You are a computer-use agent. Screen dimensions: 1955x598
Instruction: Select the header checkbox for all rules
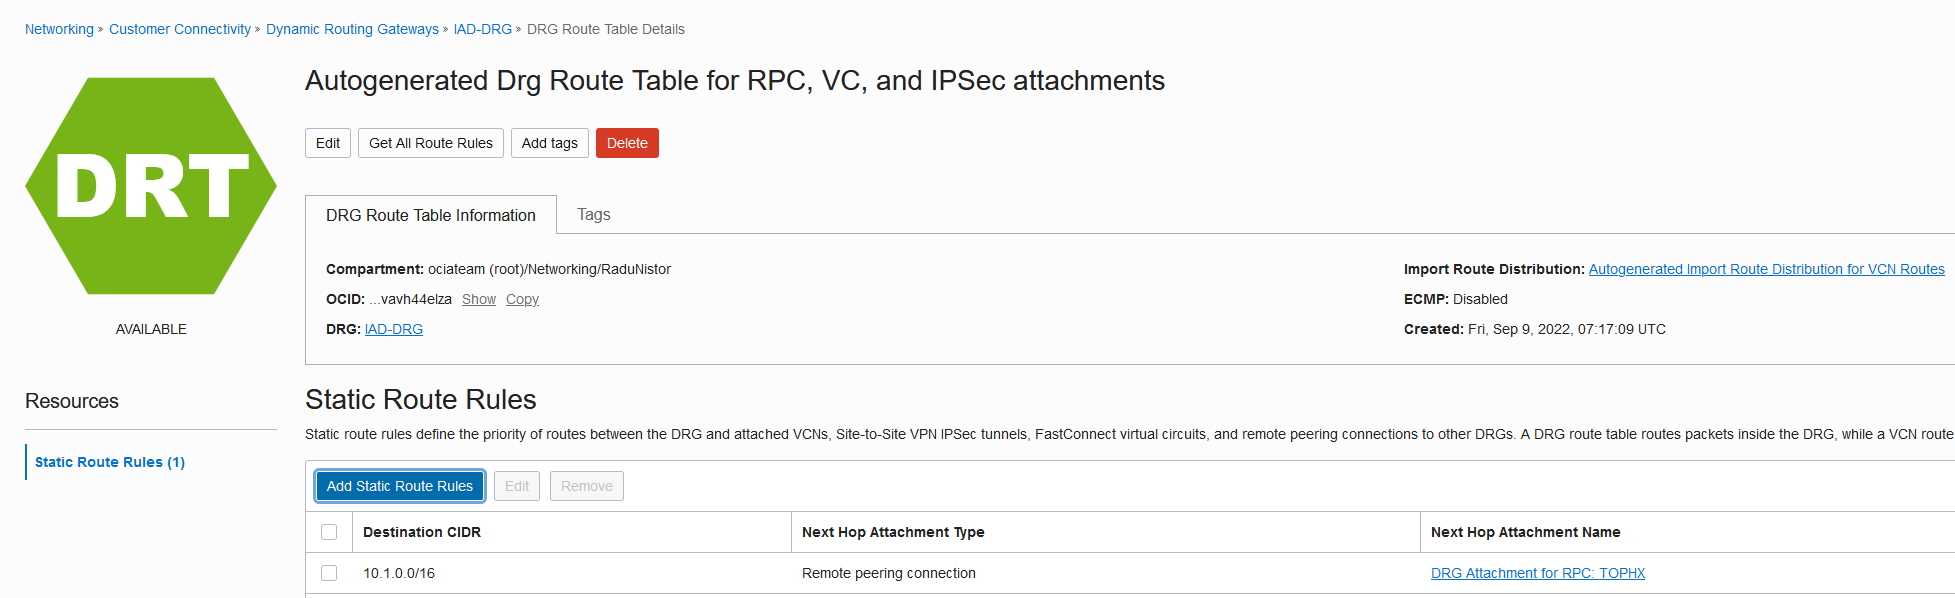(x=329, y=532)
